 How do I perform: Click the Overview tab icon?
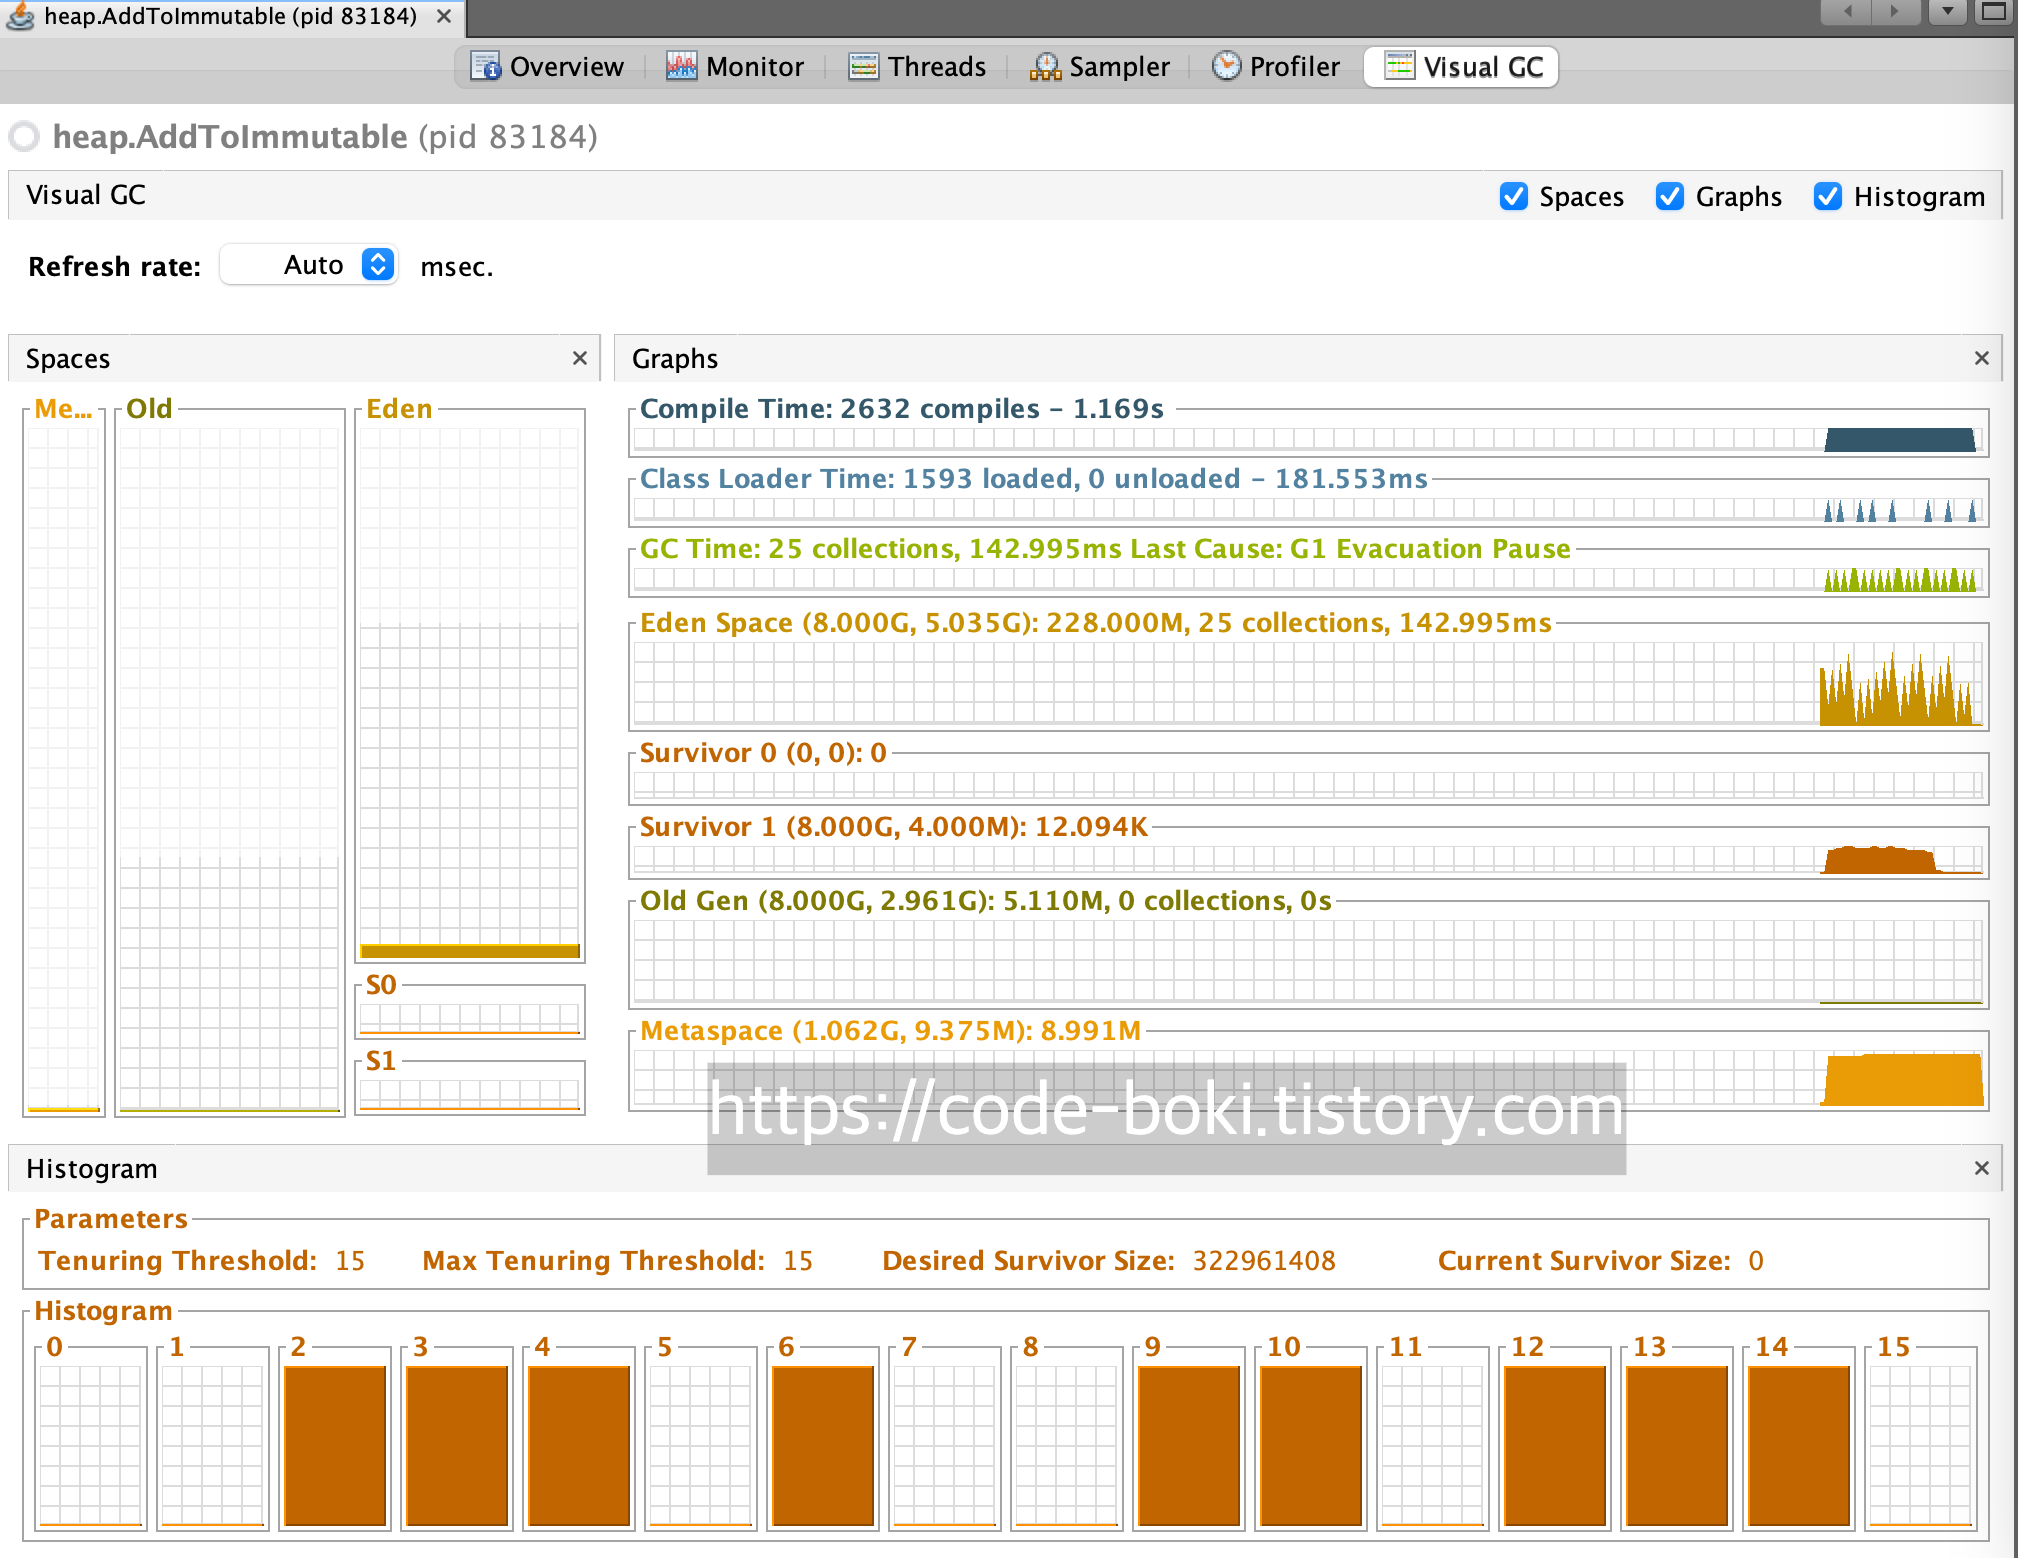coord(485,66)
